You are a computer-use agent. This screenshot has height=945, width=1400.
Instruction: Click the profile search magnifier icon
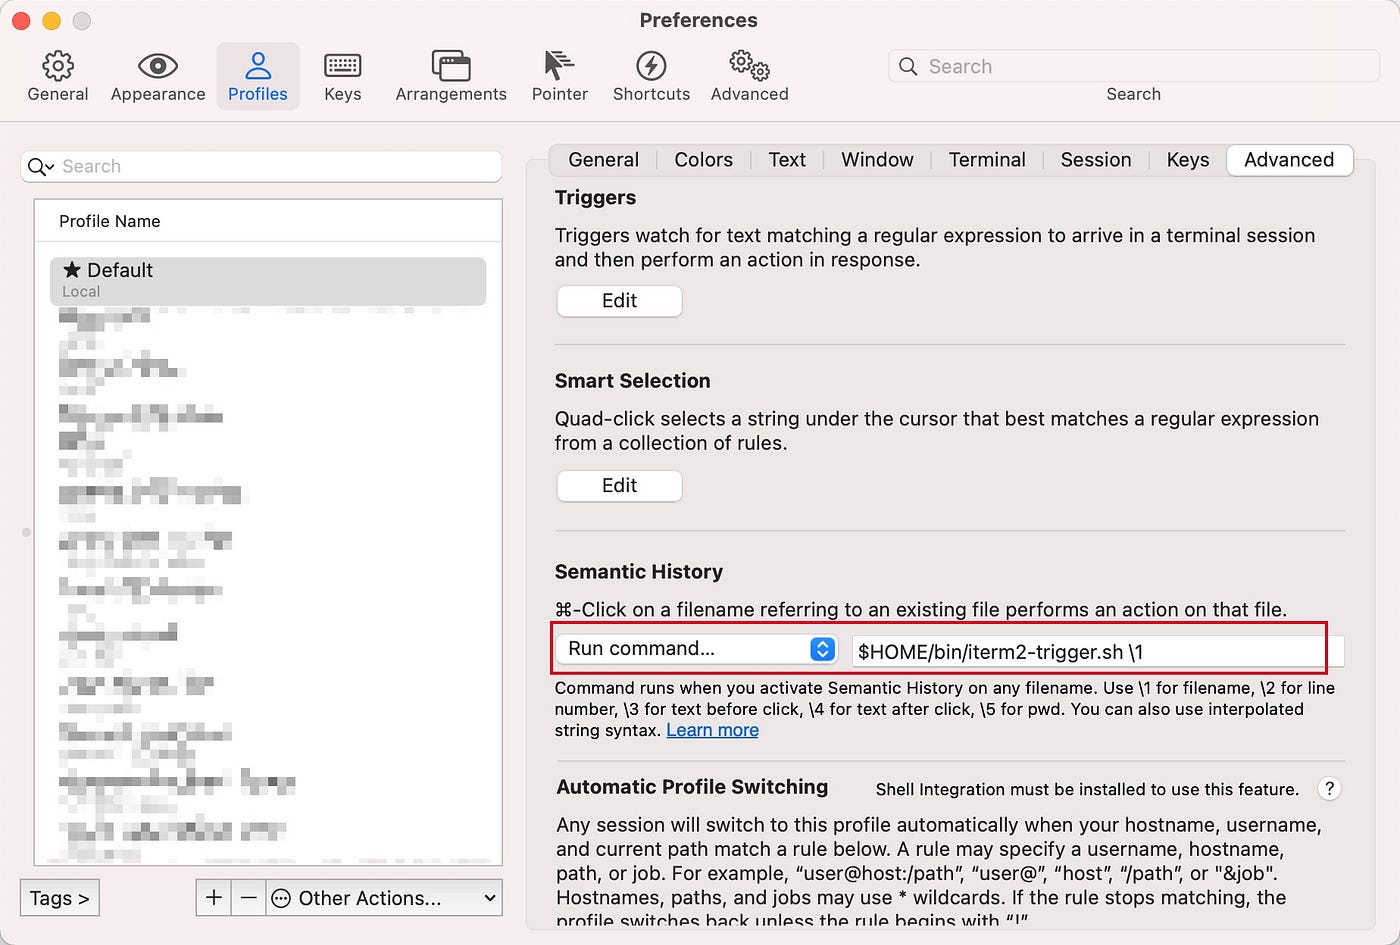40,167
